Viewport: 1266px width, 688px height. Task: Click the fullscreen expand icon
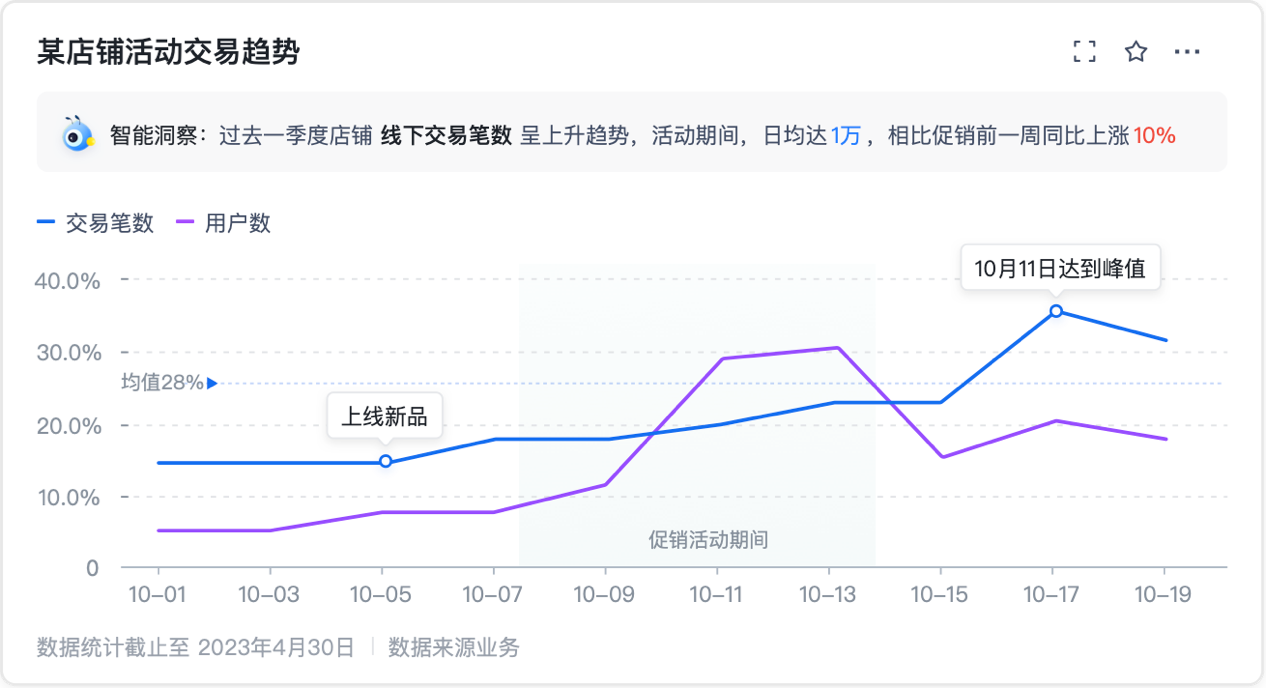pyautogui.click(x=1084, y=52)
